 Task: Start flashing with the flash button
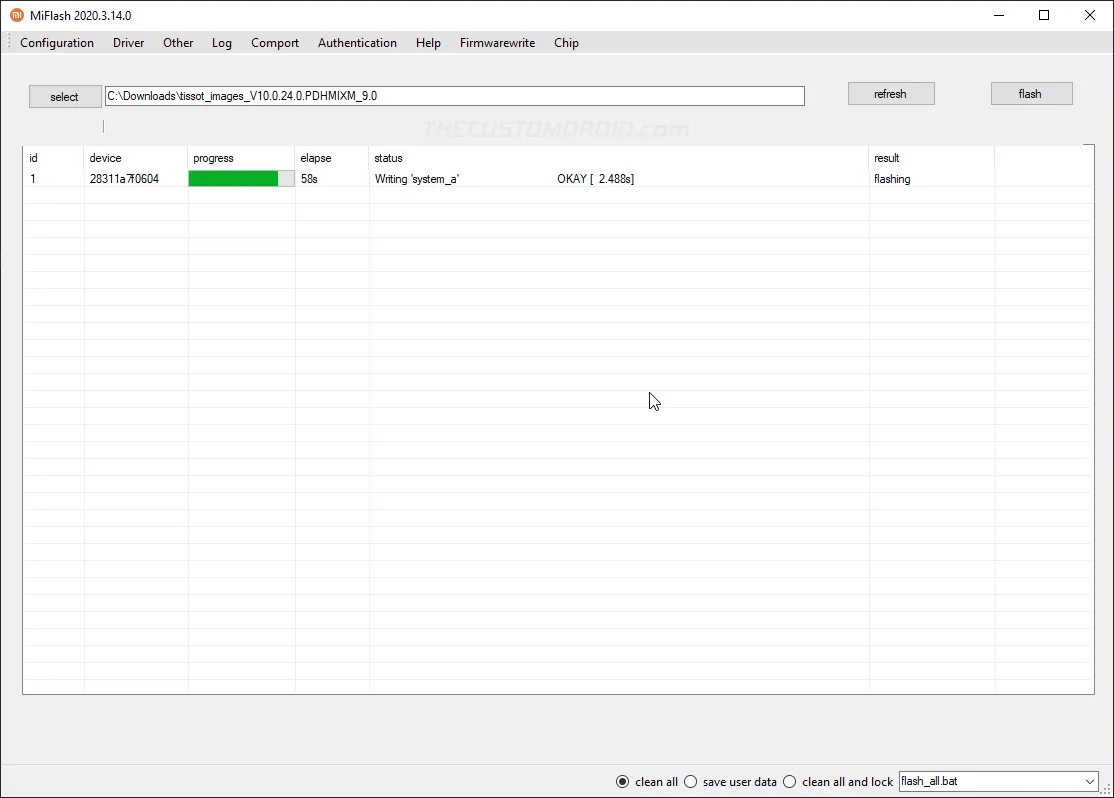(1031, 93)
